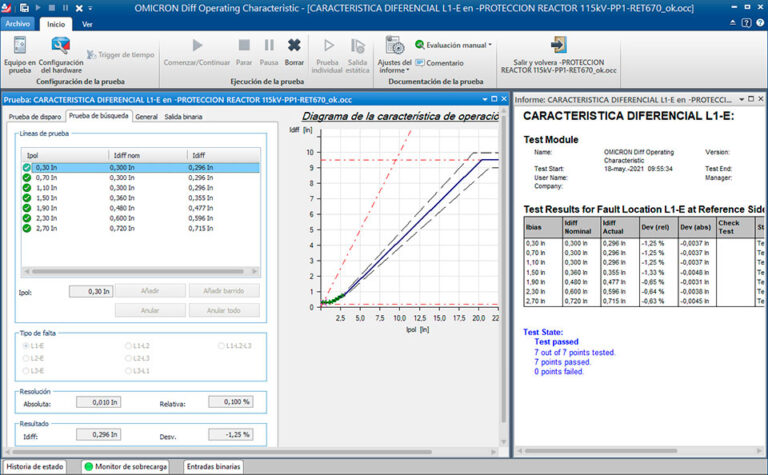Click the Anular todo button
768x475 pixels.
224,310
